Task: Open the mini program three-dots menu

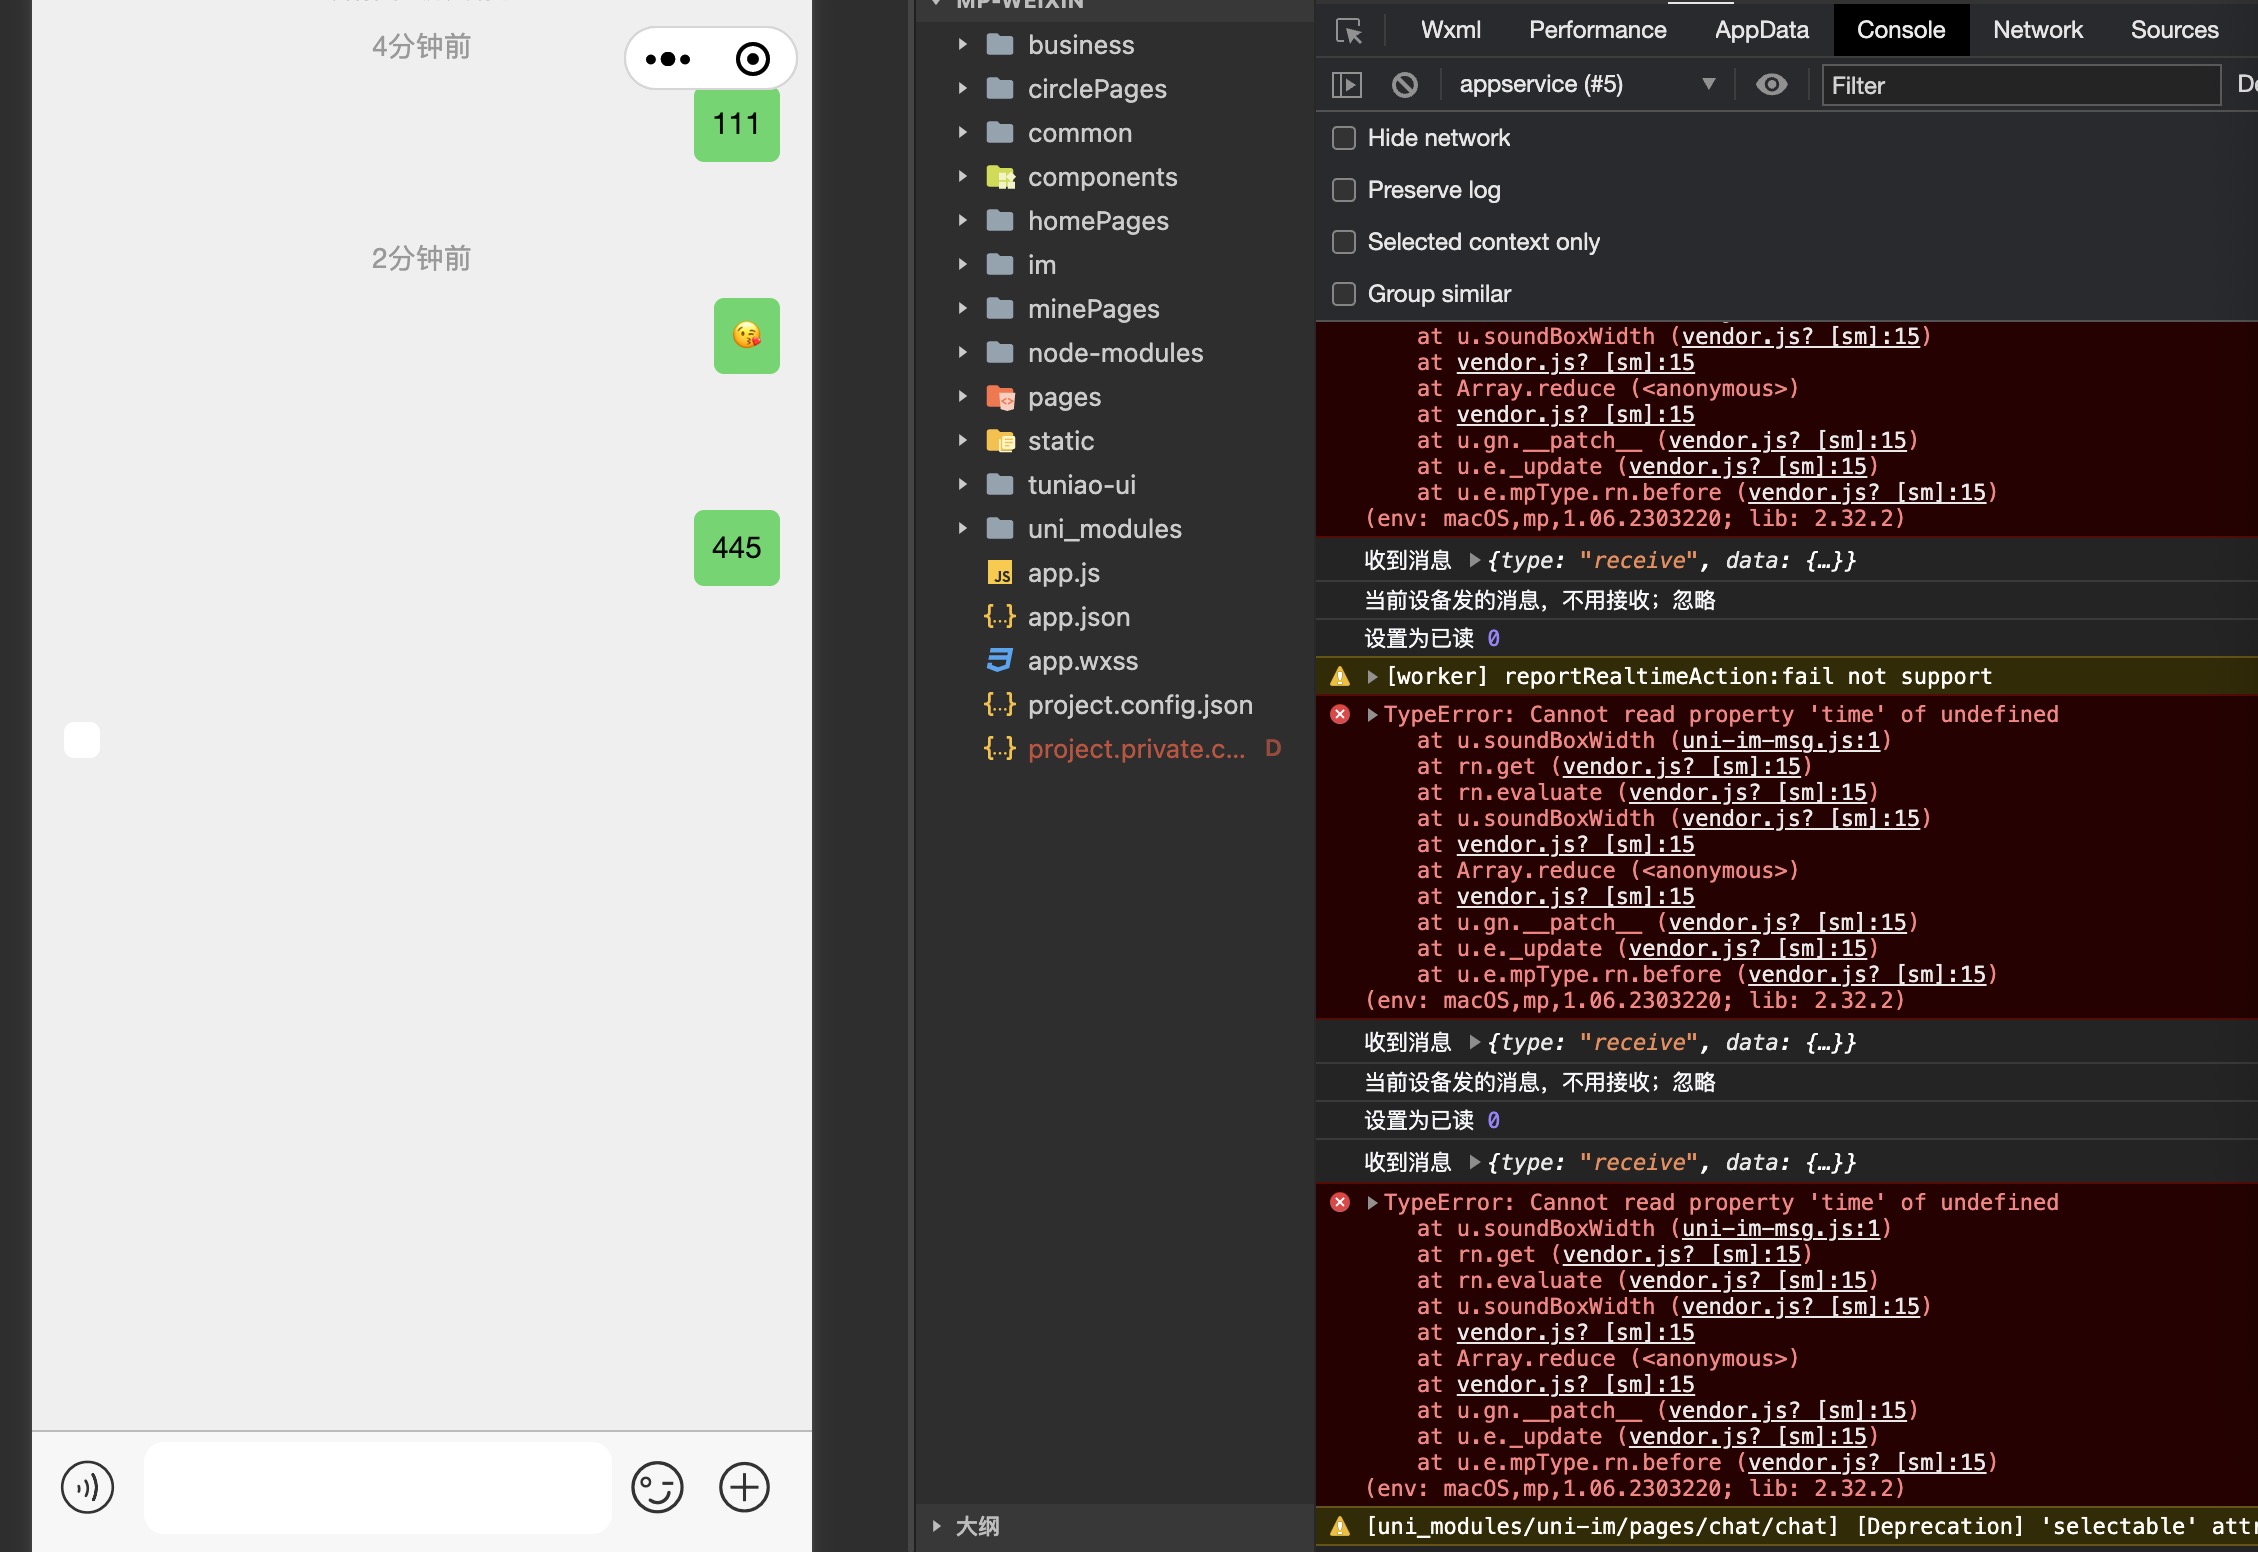Action: 668,59
